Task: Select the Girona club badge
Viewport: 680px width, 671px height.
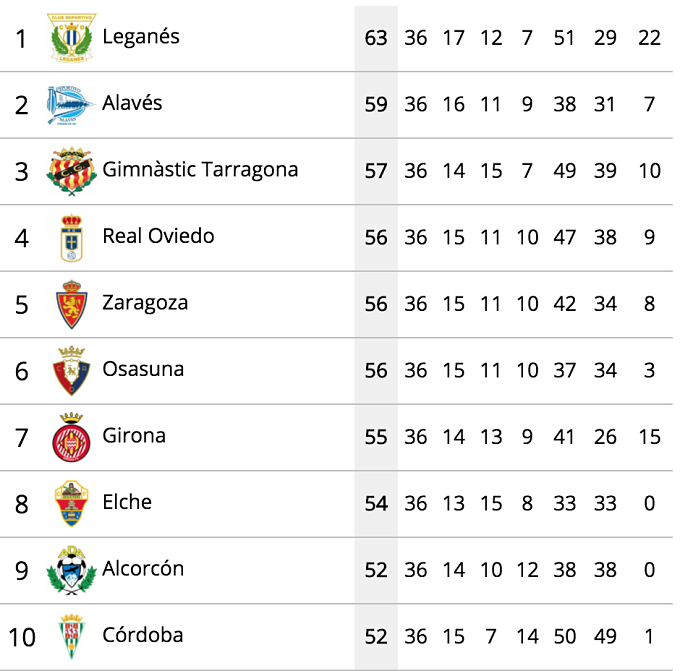Action: pyautogui.click(x=72, y=437)
